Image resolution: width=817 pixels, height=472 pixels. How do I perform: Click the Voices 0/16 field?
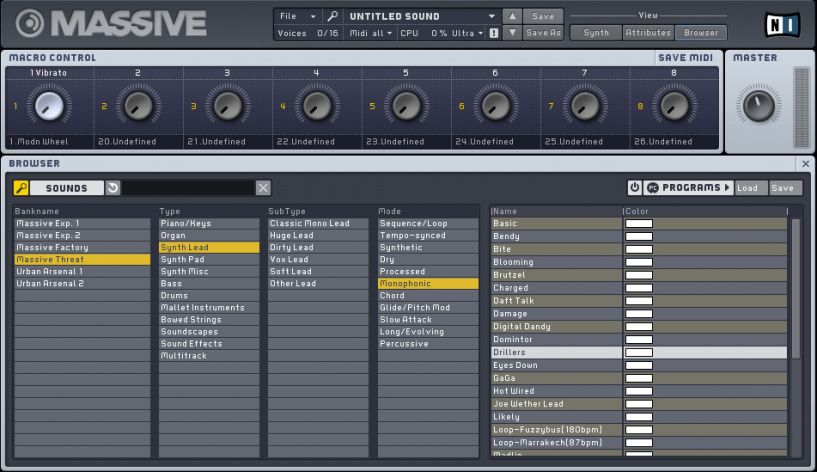pyautogui.click(x=307, y=33)
